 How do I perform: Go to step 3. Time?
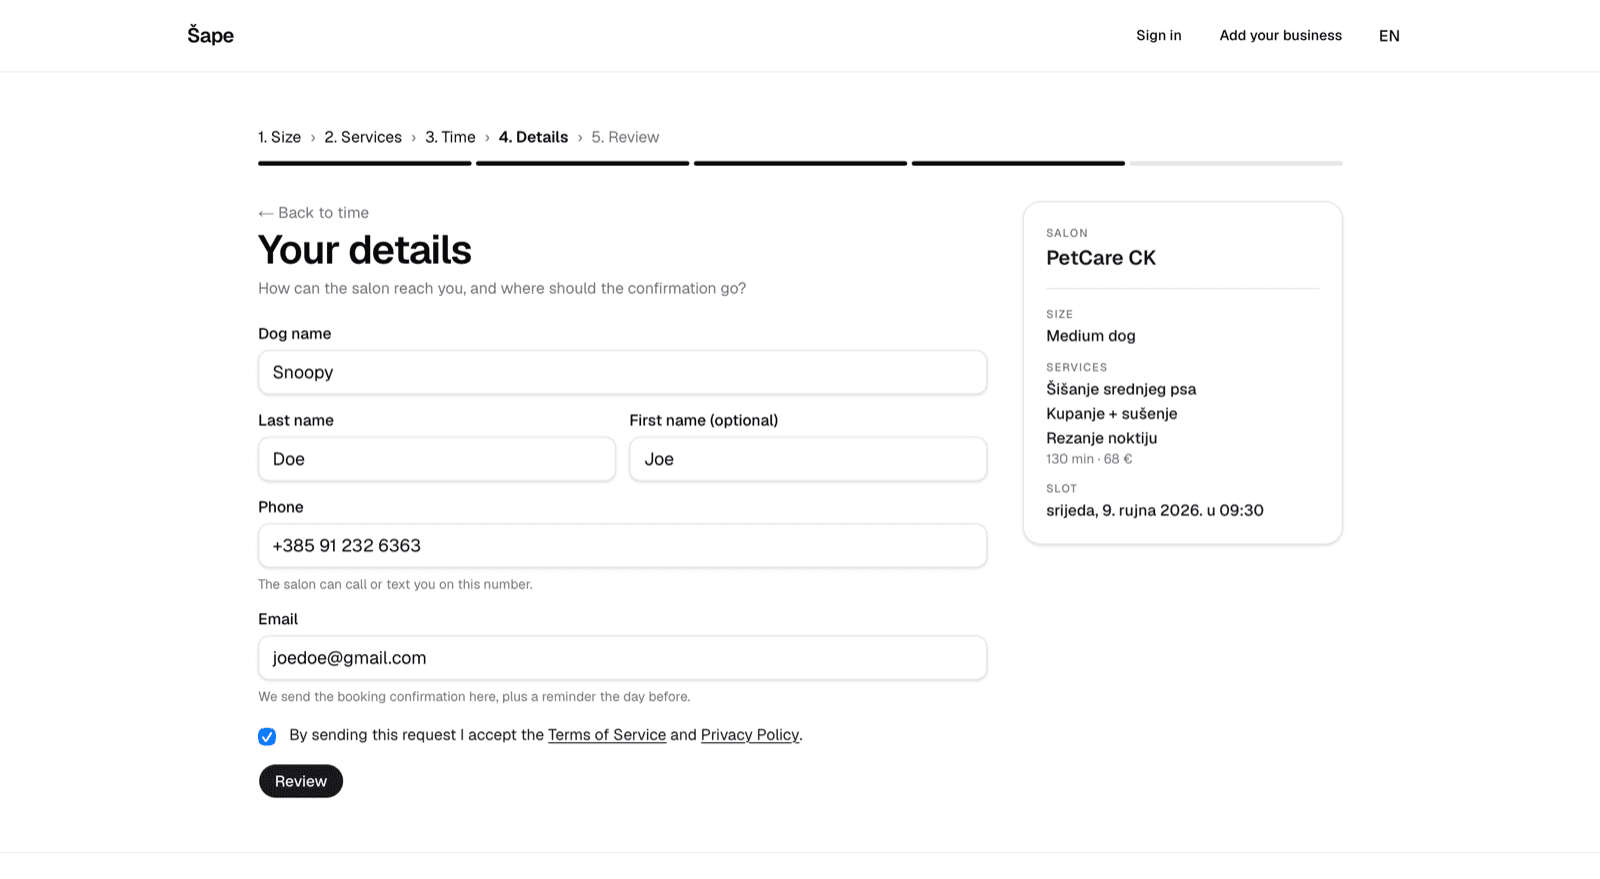click(x=450, y=137)
